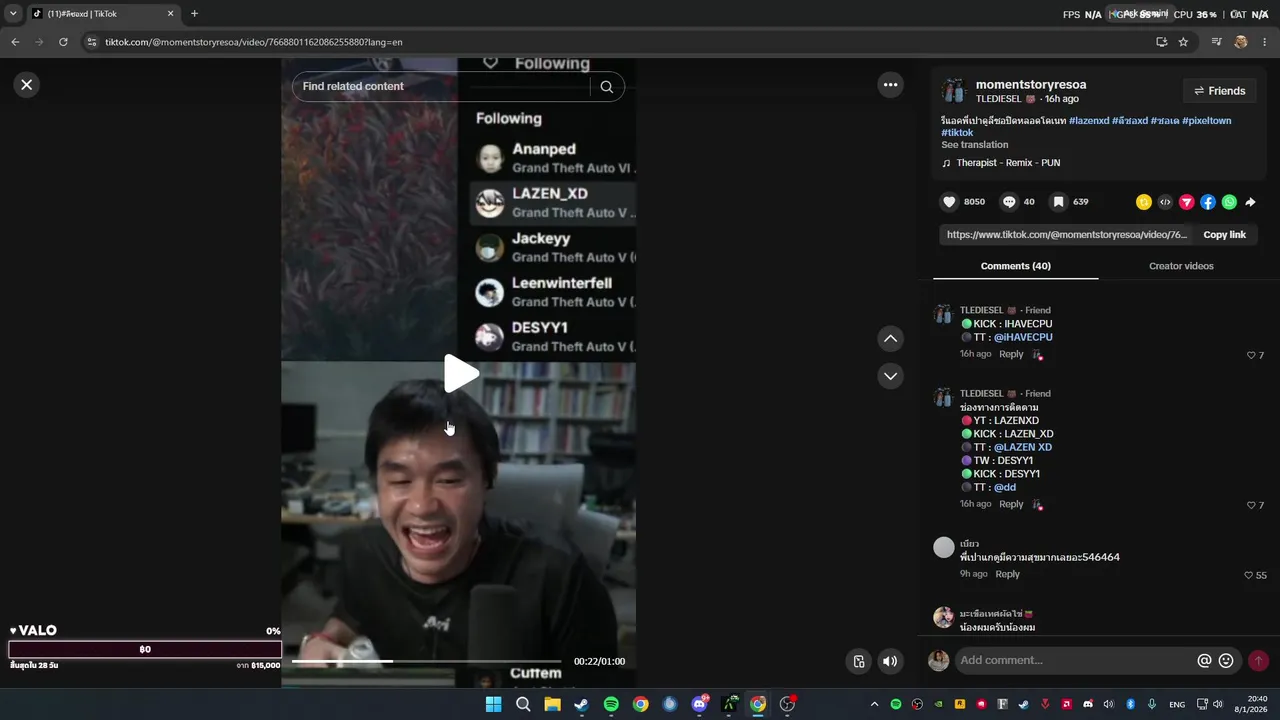Seek along the video progress bar
Viewport: 1280px width, 720px height.
426,661
